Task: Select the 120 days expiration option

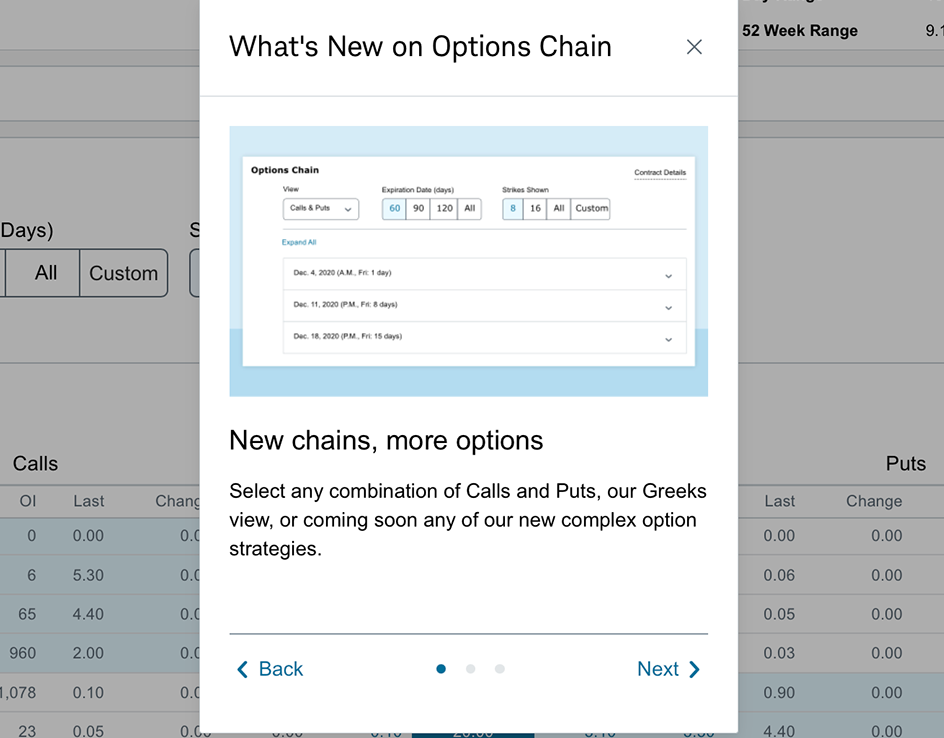Action: click(444, 209)
